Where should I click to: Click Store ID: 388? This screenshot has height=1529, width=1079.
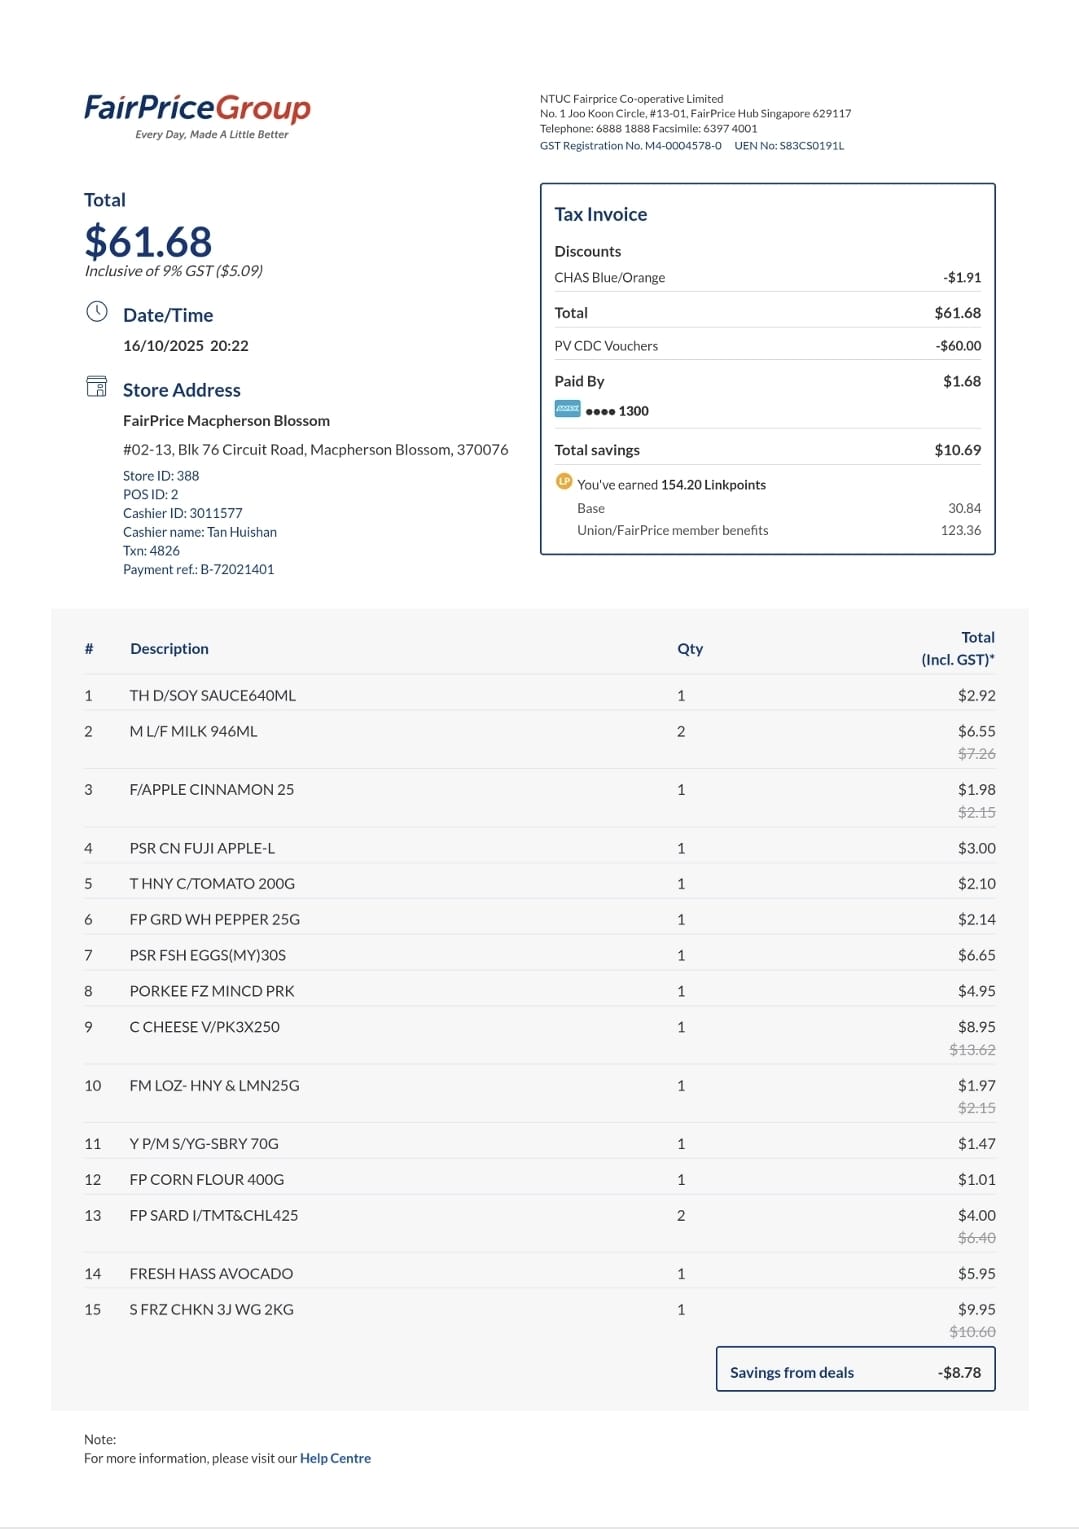click(161, 476)
